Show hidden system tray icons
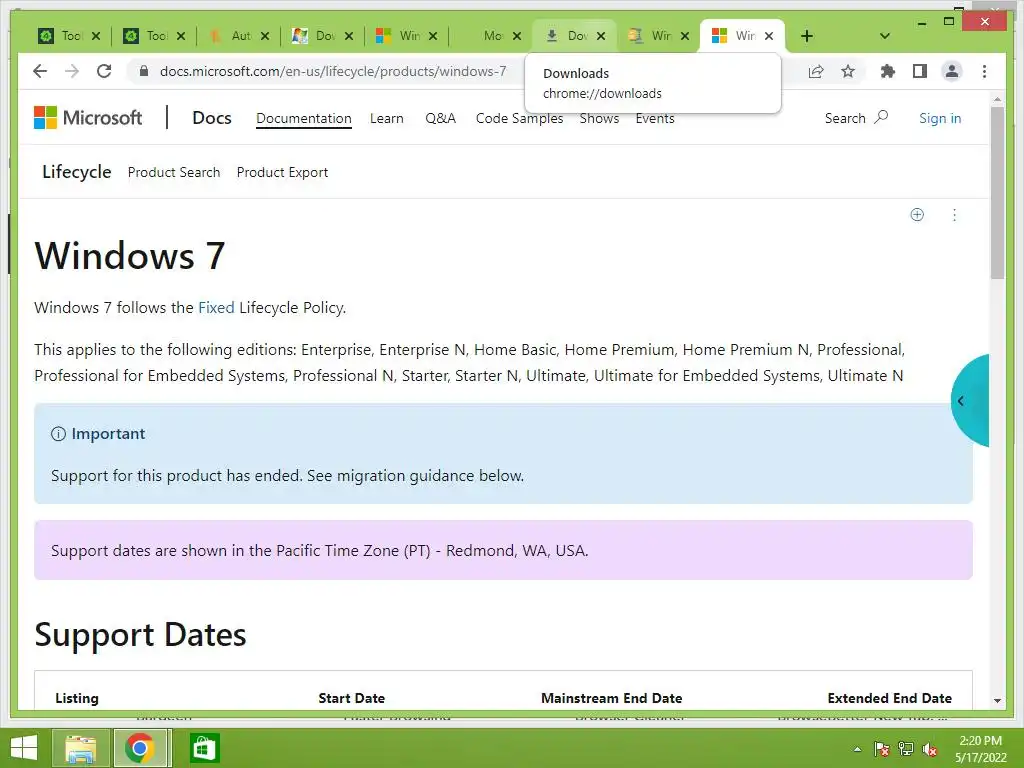The height and width of the screenshot is (768, 1024). click(x=857, y=750)
